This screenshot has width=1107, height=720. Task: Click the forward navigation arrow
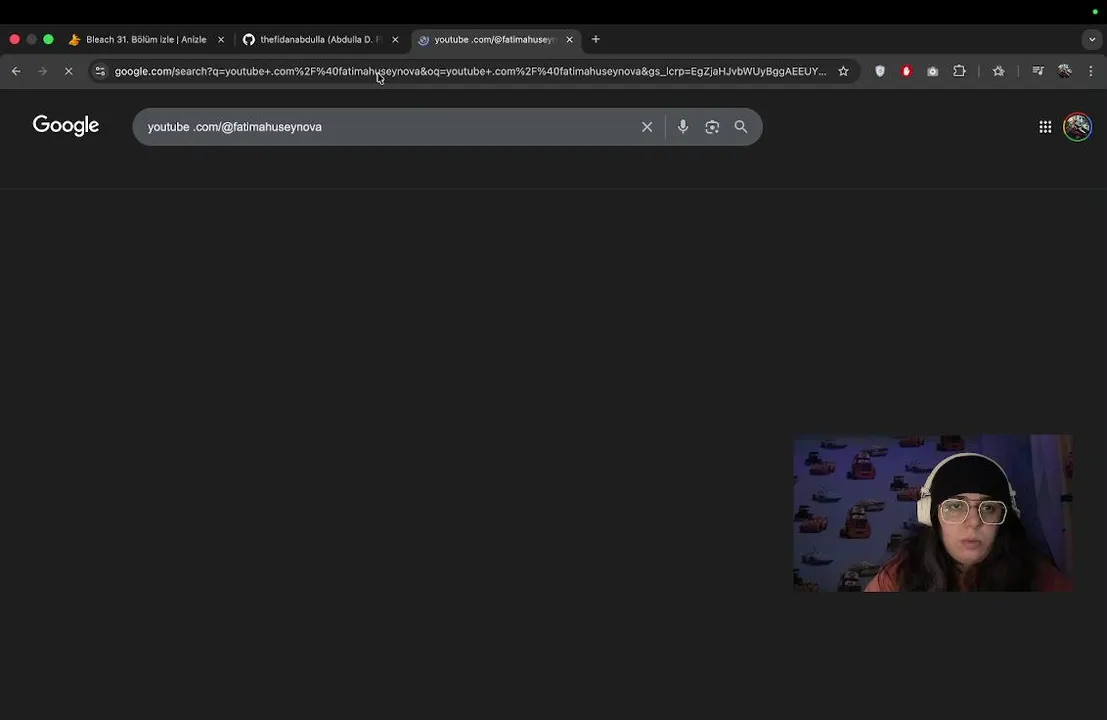click(x=42, y=71)
